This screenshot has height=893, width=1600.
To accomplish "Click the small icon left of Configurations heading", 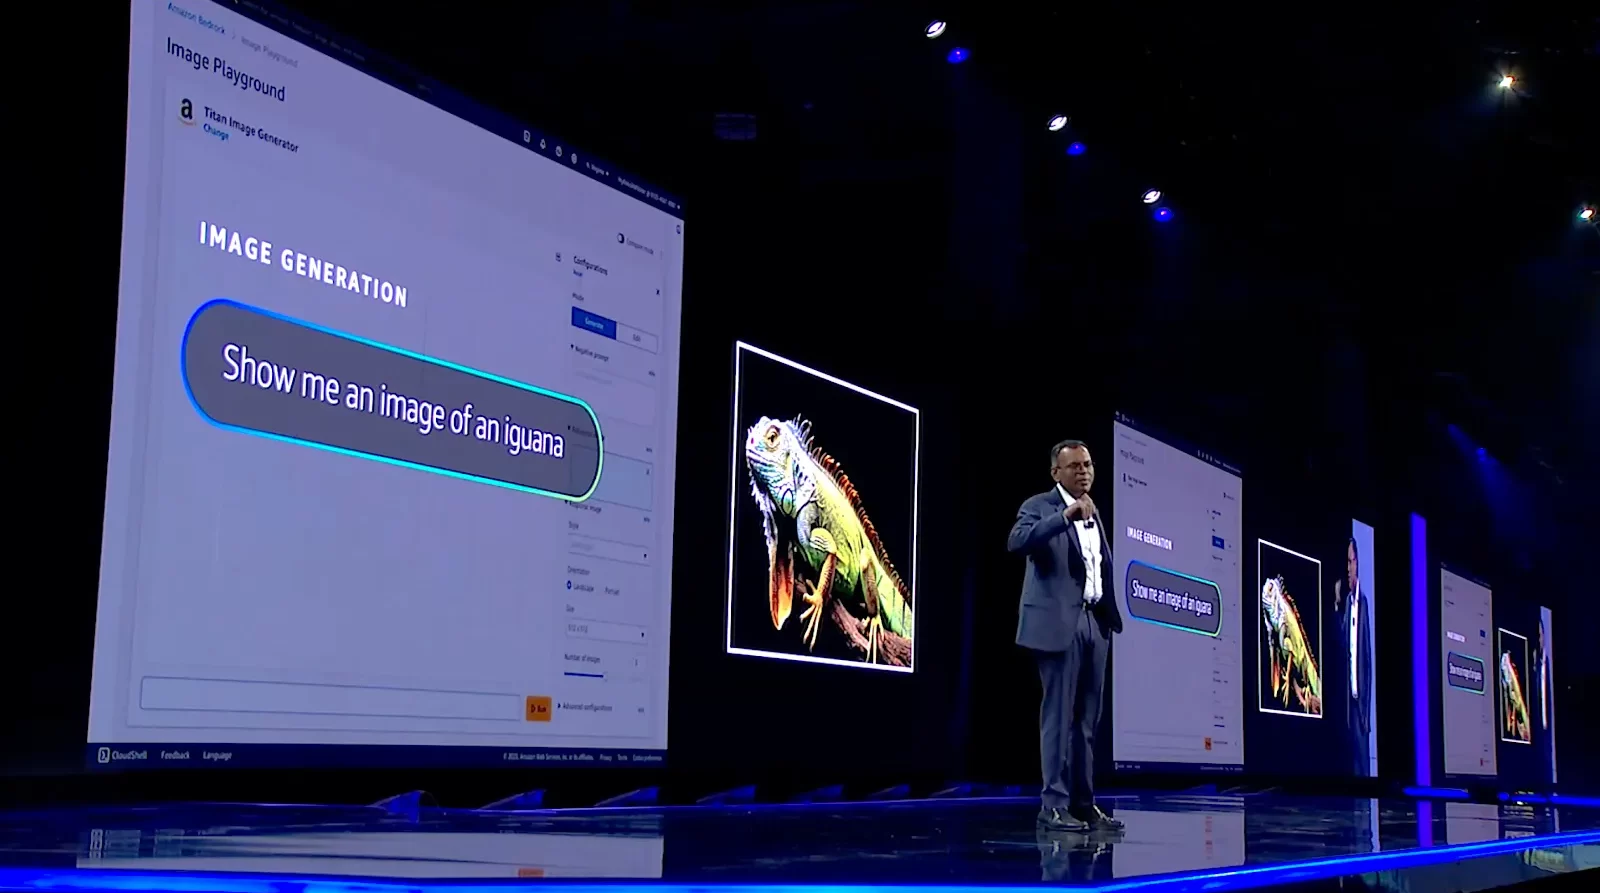I will (x=558, y=257).
